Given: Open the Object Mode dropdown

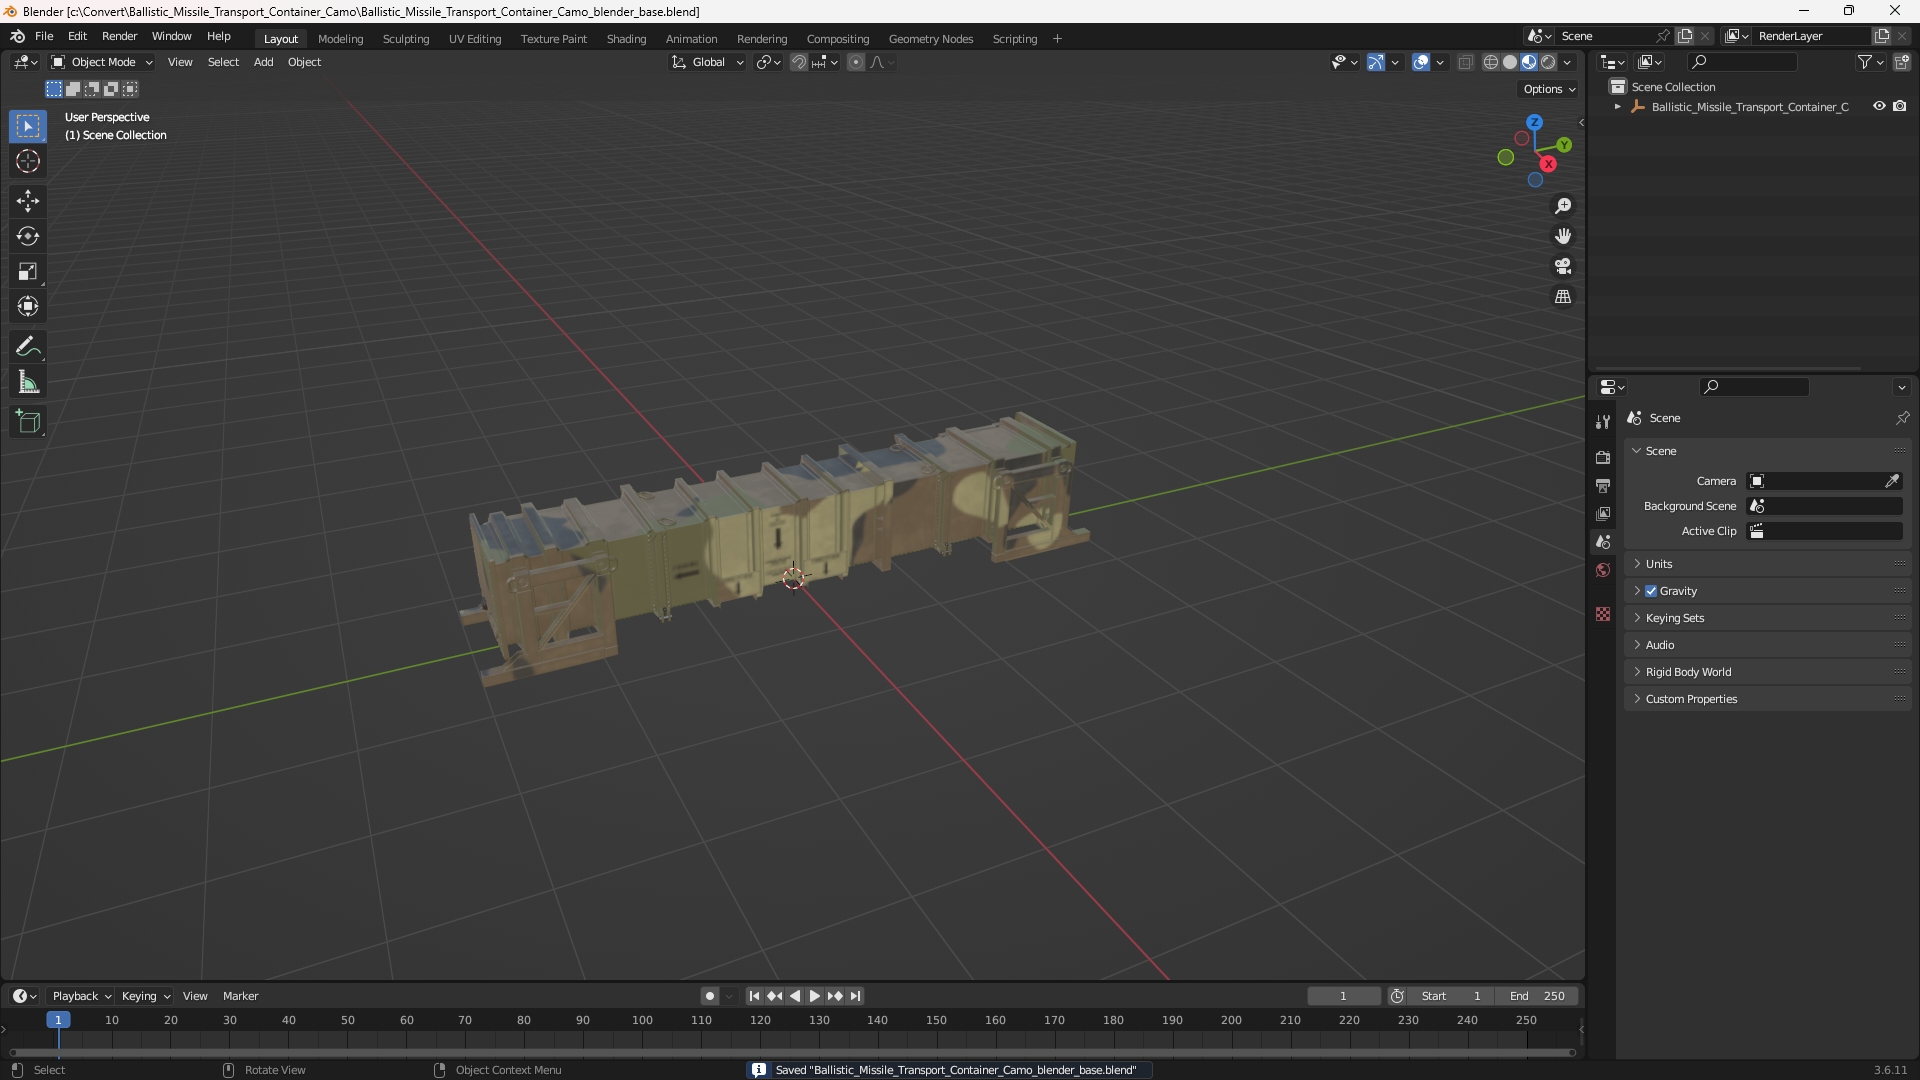Looking at the screenshot, I should pos(101,62).
